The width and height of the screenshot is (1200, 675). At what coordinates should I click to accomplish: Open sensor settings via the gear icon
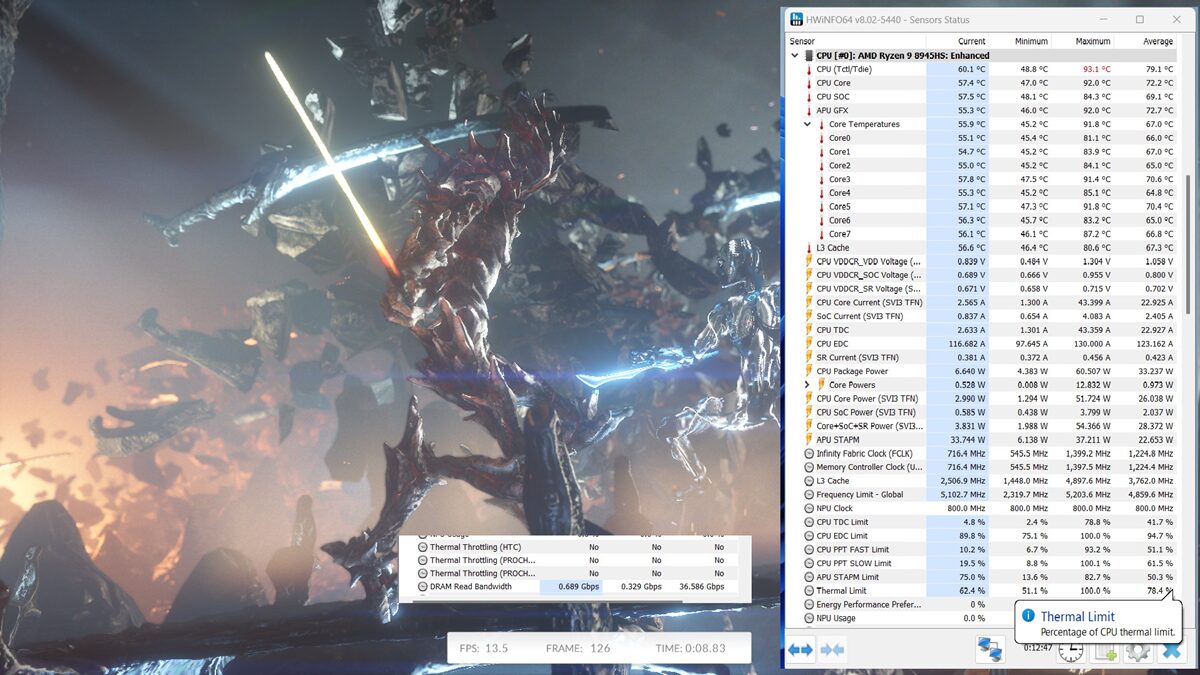[x=1137, y=651]
